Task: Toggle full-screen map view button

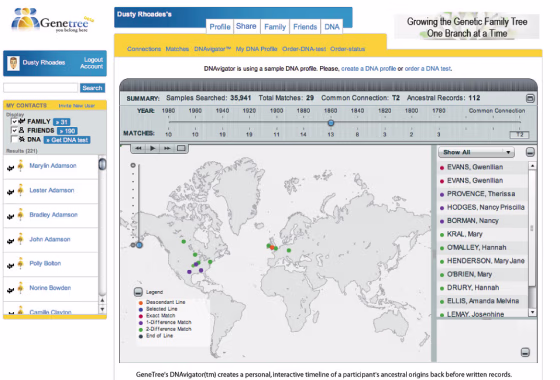Action: [181, 148]
